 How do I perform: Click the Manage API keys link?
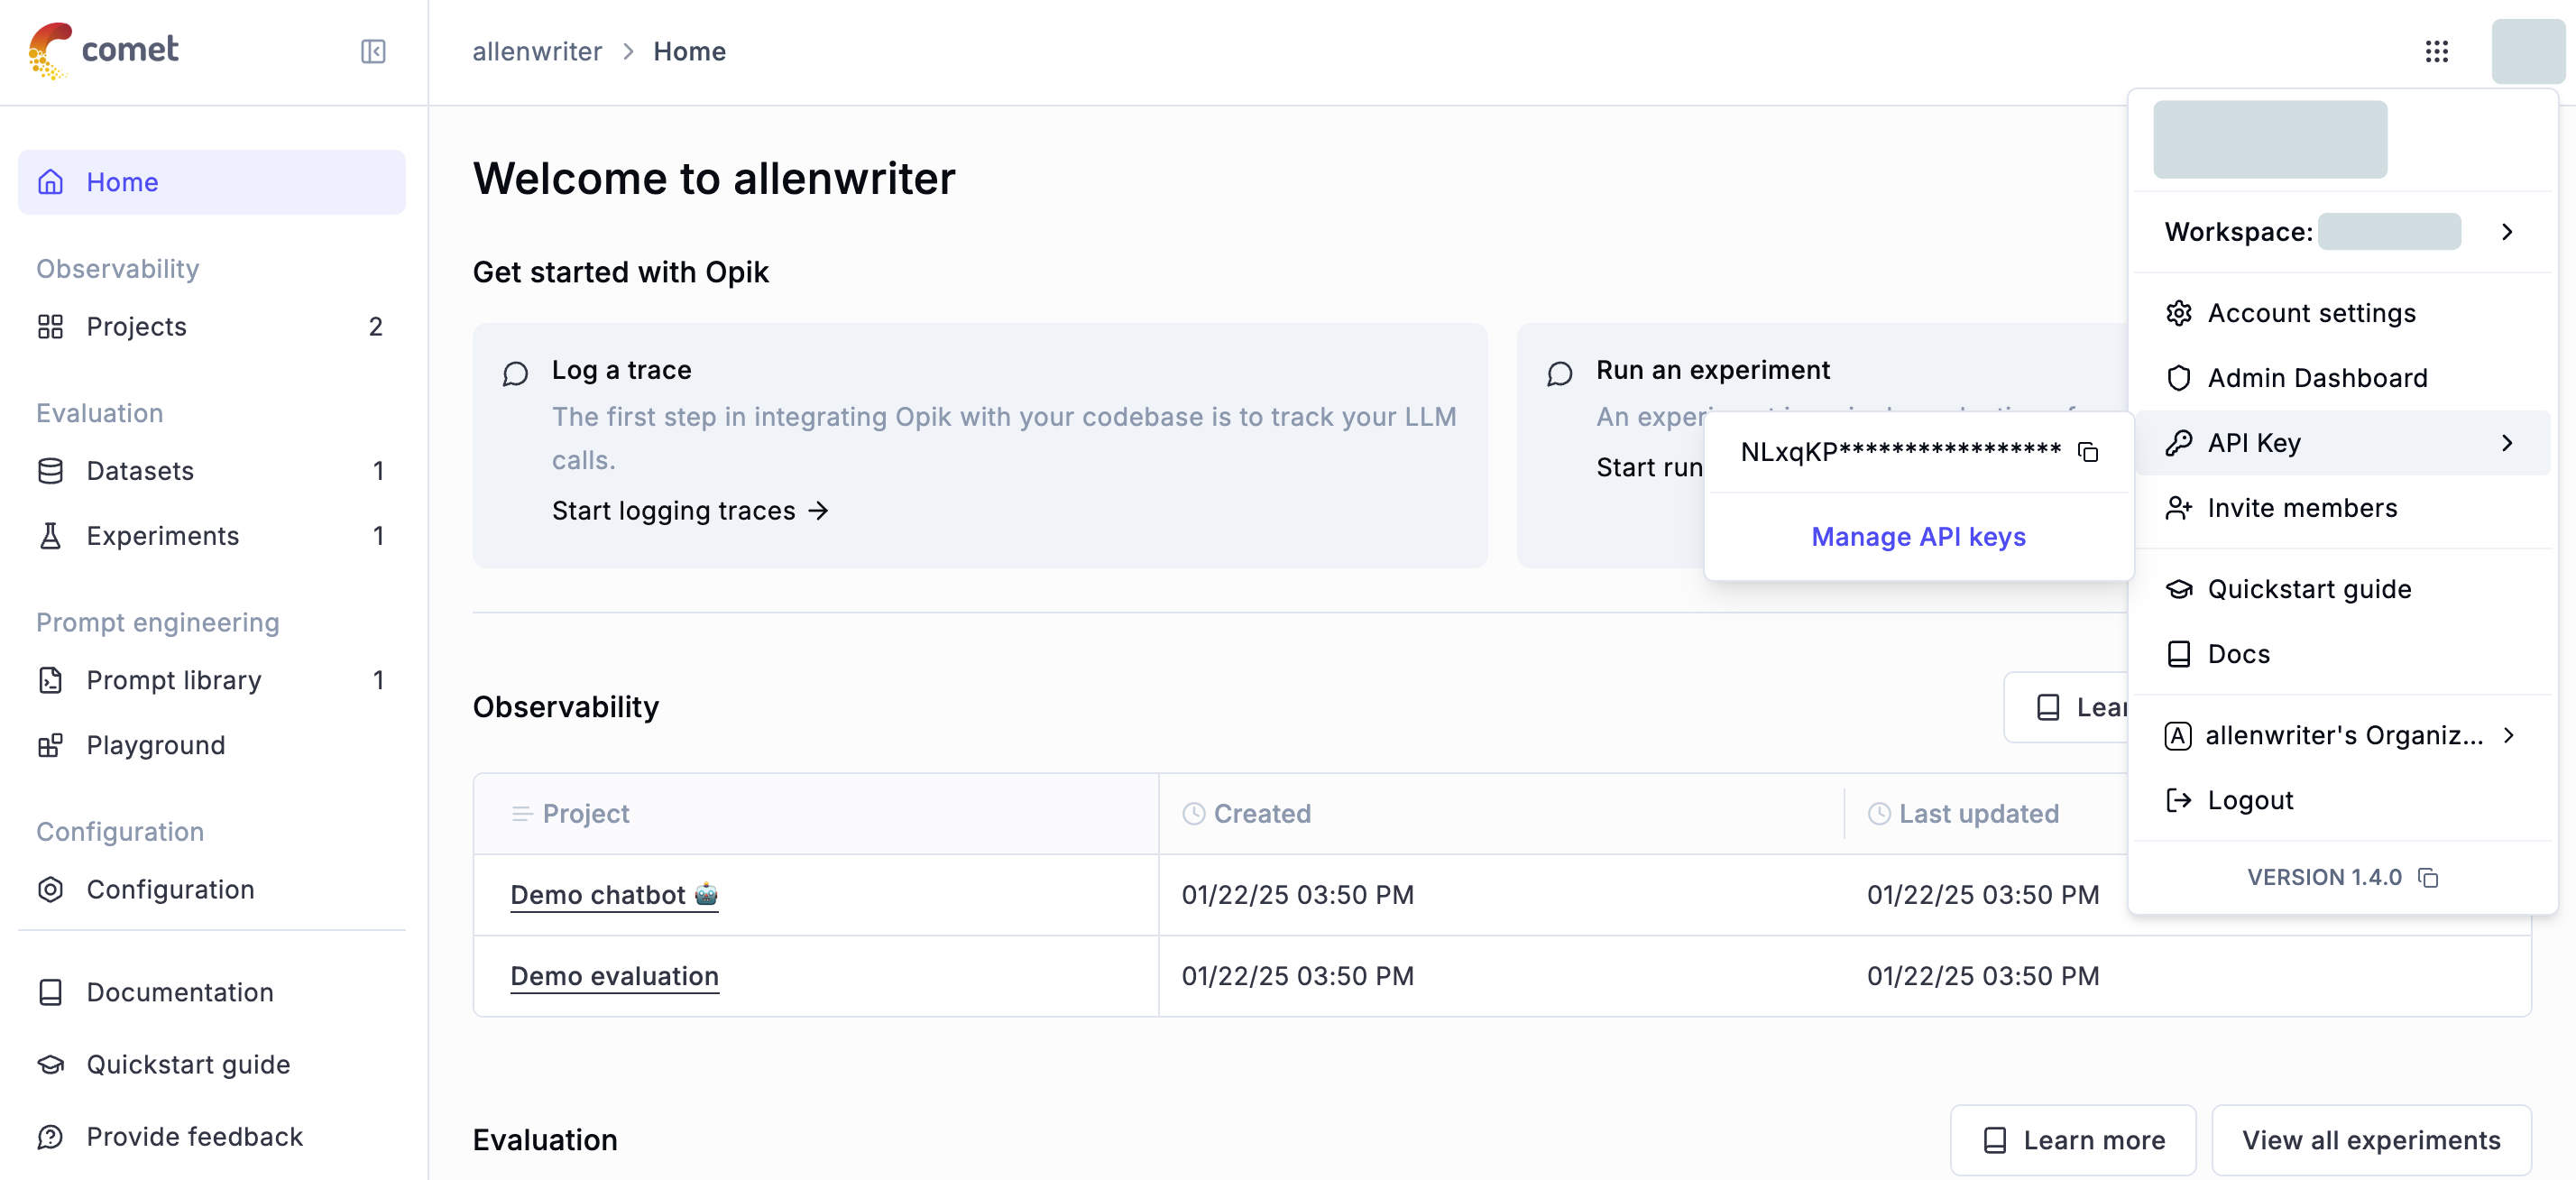coord(1918,537)
